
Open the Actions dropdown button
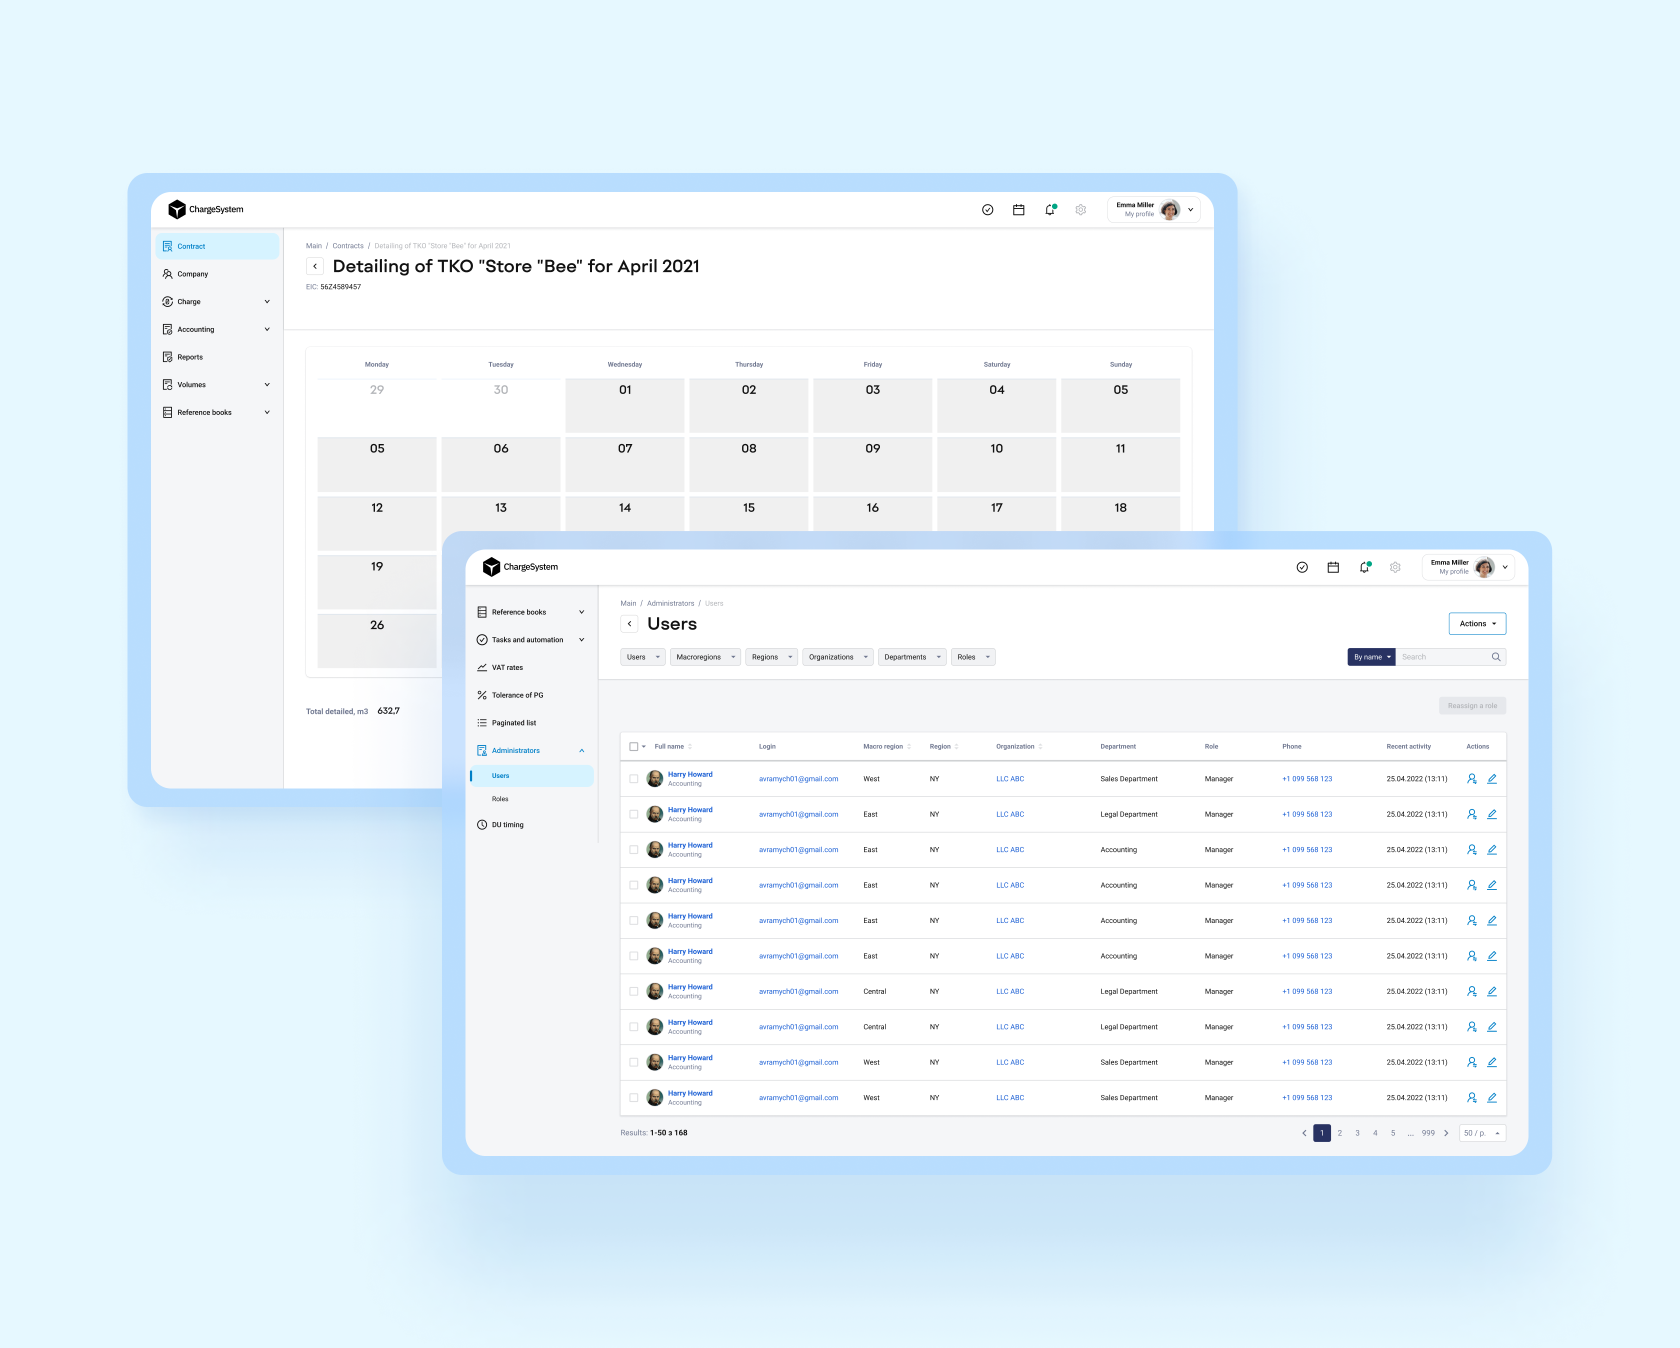1477,624
